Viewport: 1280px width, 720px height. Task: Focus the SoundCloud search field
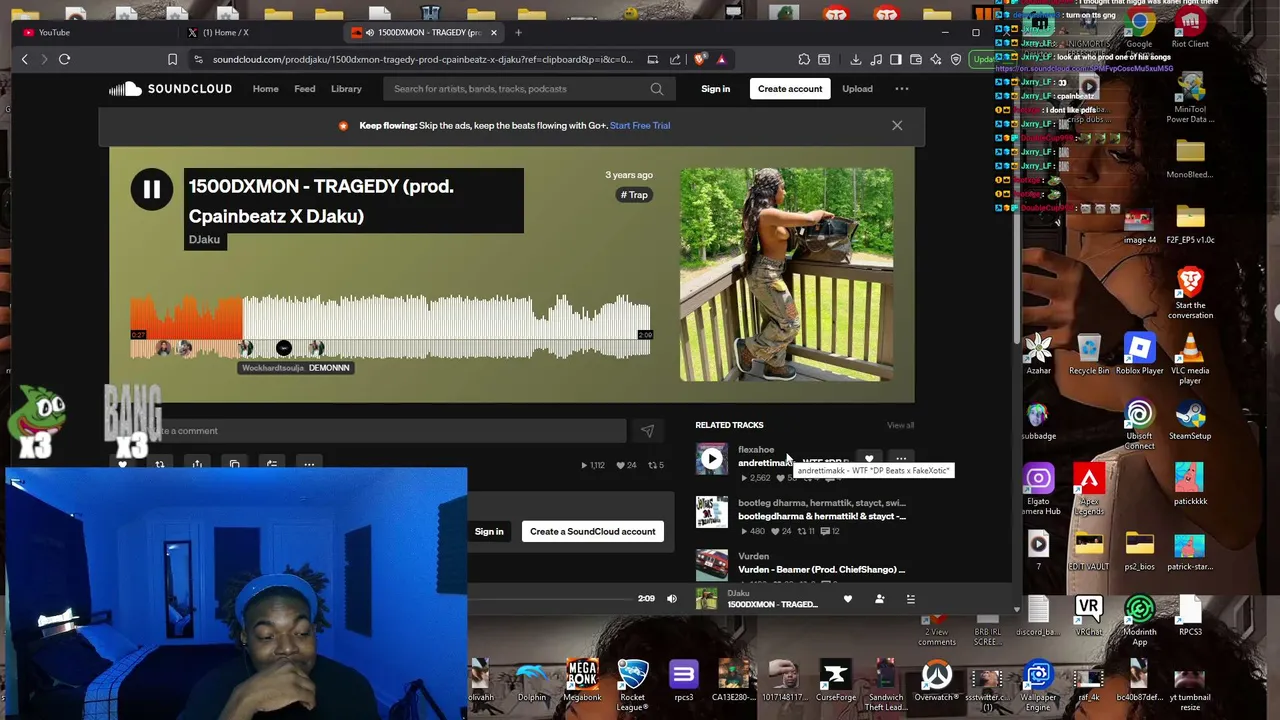520,89
